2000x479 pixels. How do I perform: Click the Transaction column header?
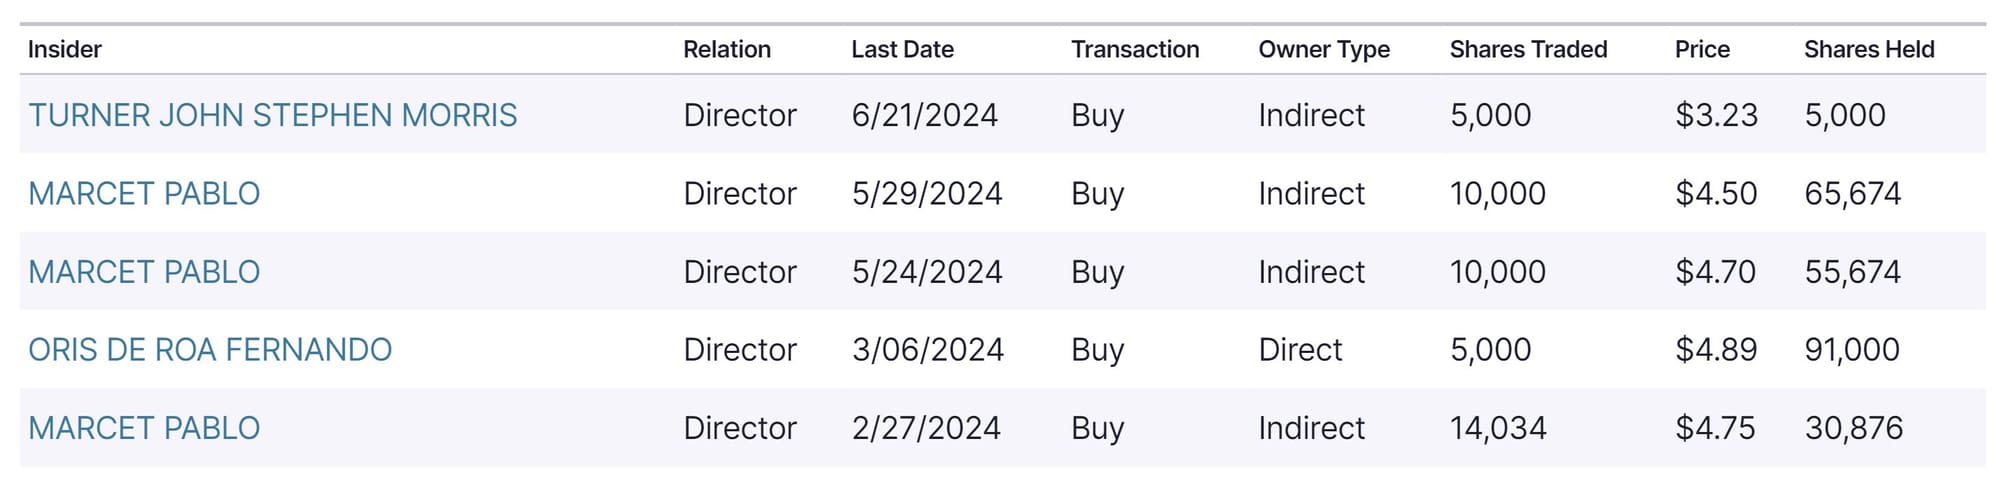1135,49
